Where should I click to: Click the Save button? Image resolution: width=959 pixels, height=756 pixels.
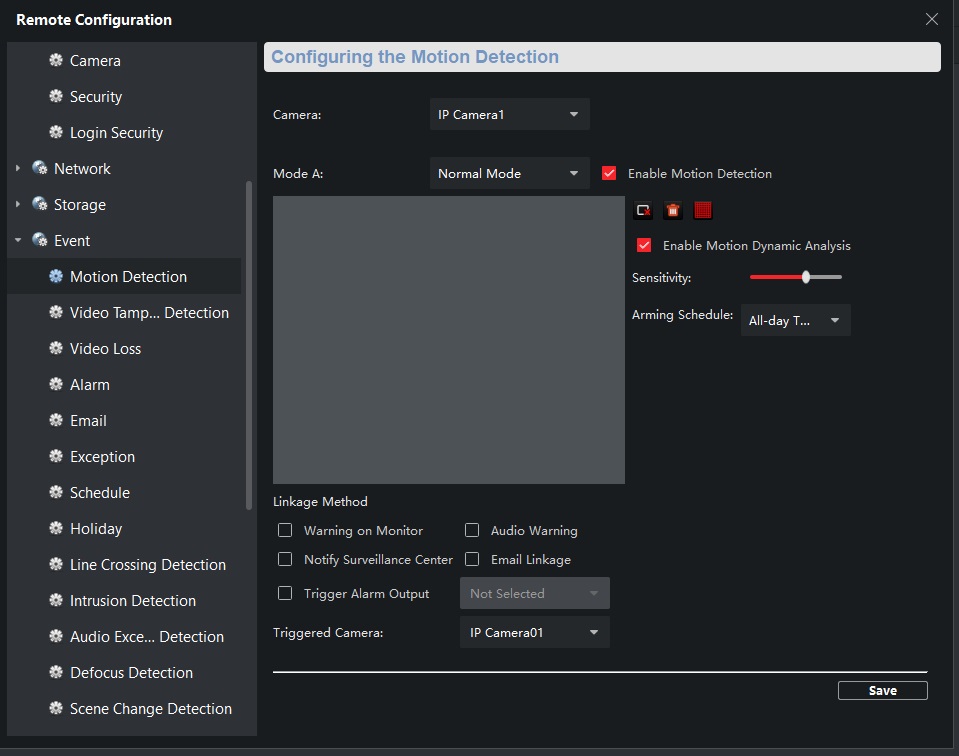[x=882, y=691]
